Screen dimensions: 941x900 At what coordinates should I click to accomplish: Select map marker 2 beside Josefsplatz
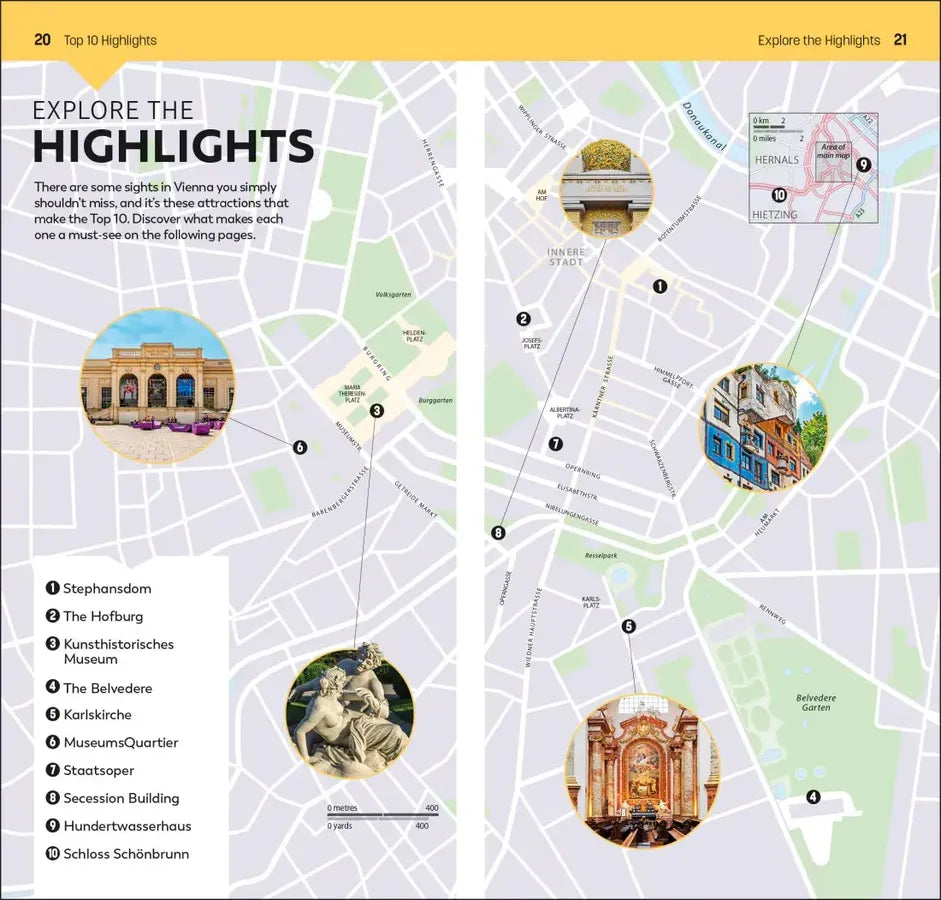tap(523, 319)
